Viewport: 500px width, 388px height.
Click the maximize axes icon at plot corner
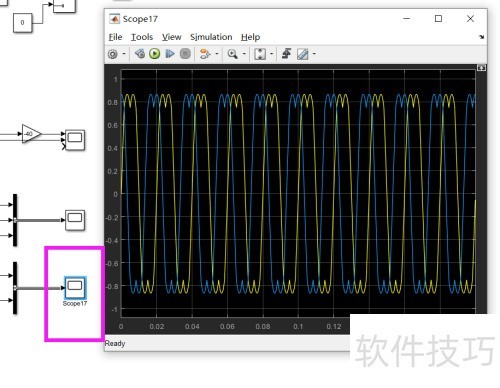coord(481,68)
